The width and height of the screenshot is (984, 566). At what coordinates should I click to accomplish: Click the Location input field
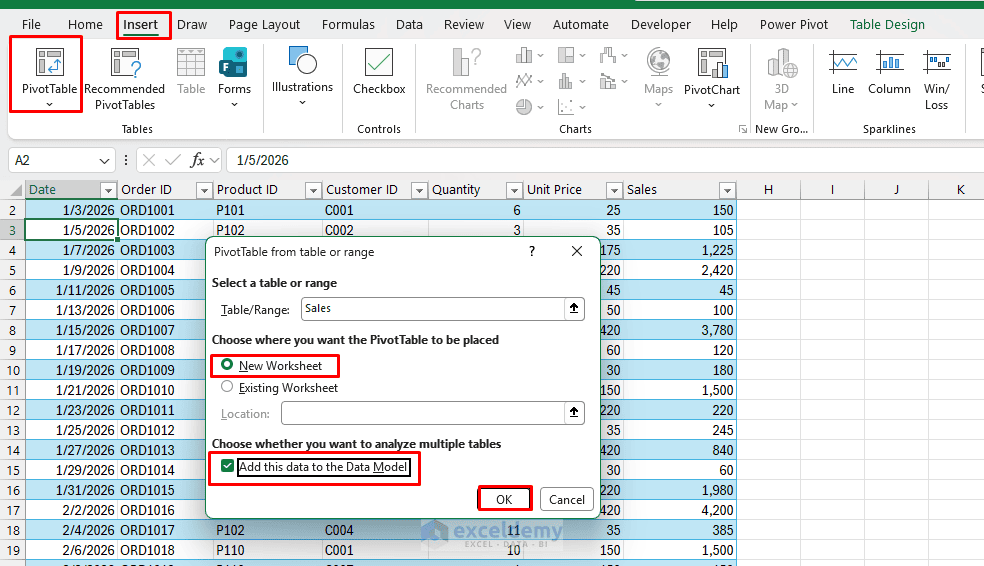pos(423,413)
